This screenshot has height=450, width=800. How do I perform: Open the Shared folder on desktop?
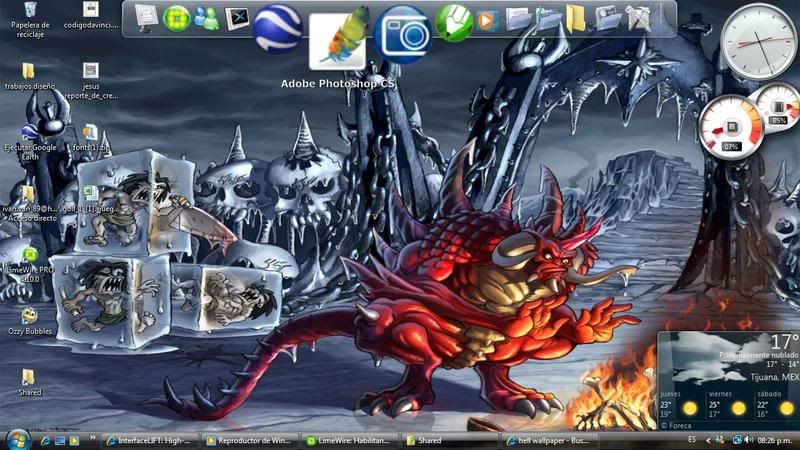[x=29, y=383]
